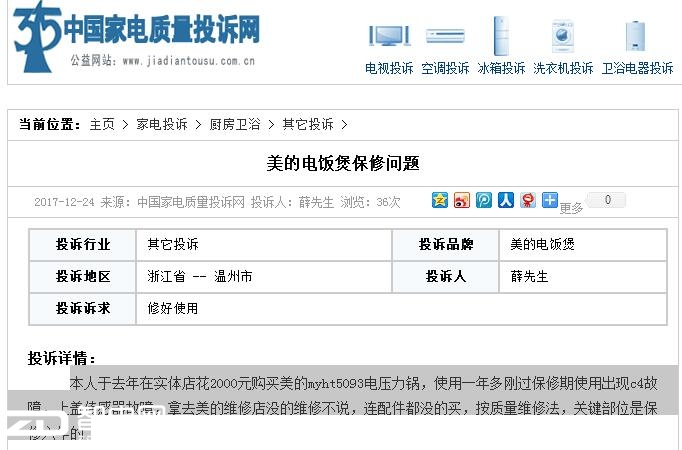Click the refrigerator icon
The width and height of the screenshot is (682, 450).
click(501, 36)
